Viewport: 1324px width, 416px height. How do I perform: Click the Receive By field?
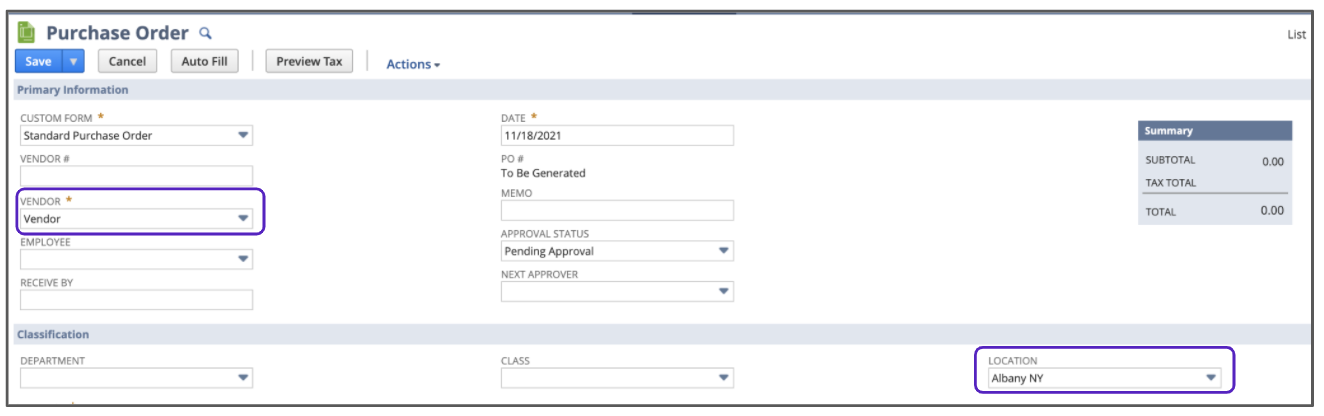pyautogui.click(x=136, y=300)
